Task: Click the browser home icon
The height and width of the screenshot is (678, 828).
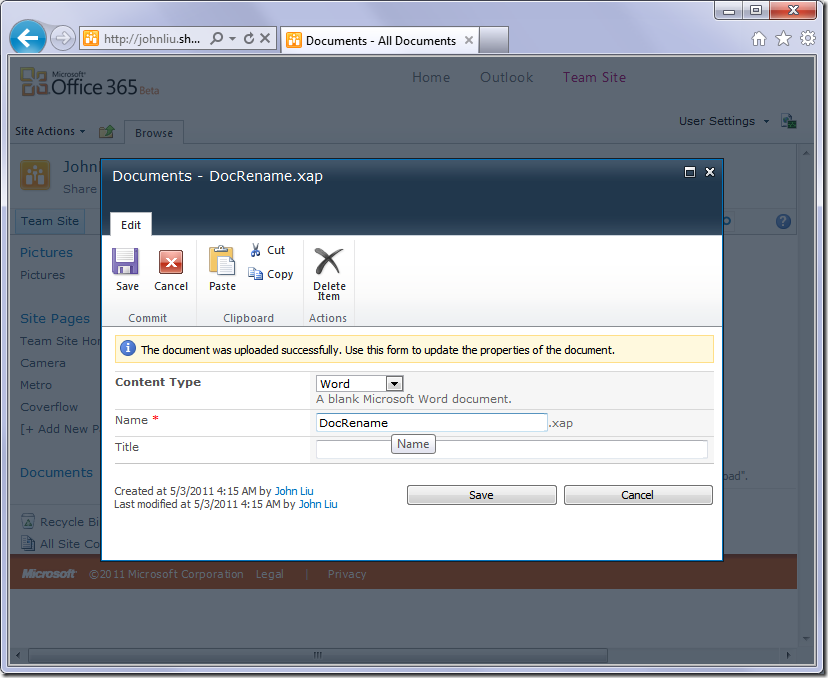Action: pos(759,38)
